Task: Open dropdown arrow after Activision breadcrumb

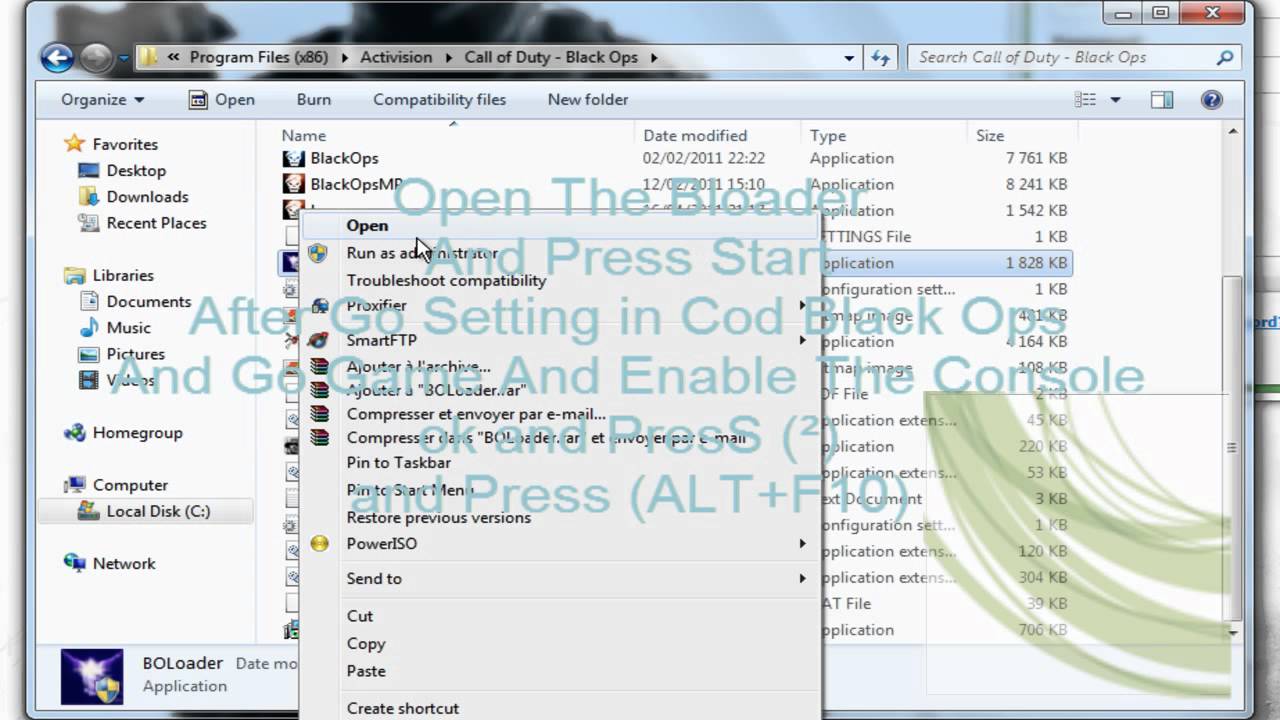Action: tap(448, 57)
